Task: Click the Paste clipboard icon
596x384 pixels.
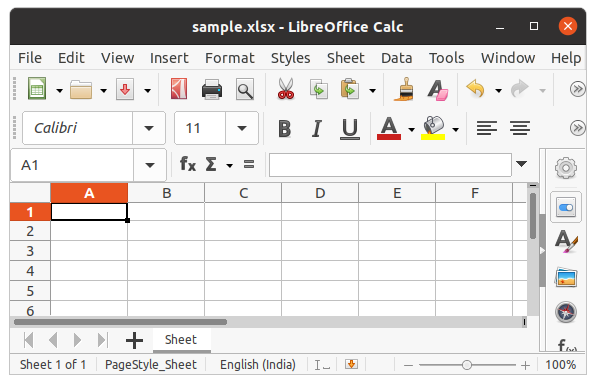Action: 350,89
